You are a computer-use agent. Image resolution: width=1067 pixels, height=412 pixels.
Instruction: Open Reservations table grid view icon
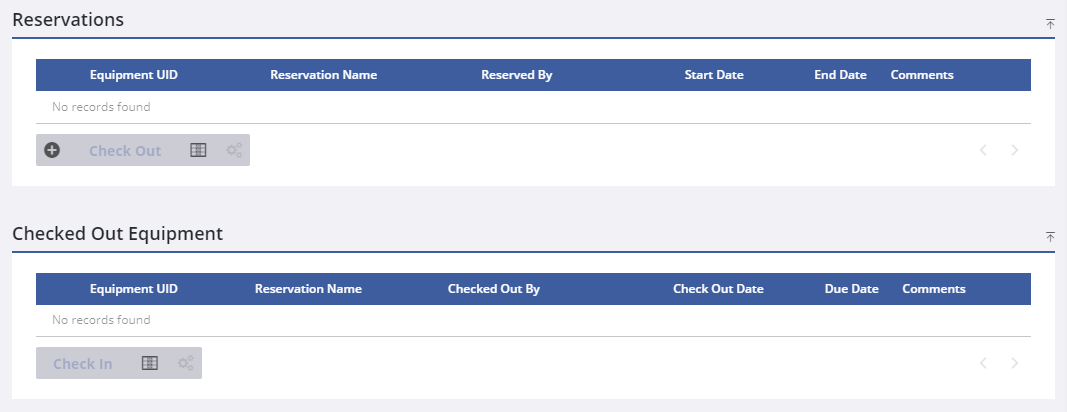198,150
